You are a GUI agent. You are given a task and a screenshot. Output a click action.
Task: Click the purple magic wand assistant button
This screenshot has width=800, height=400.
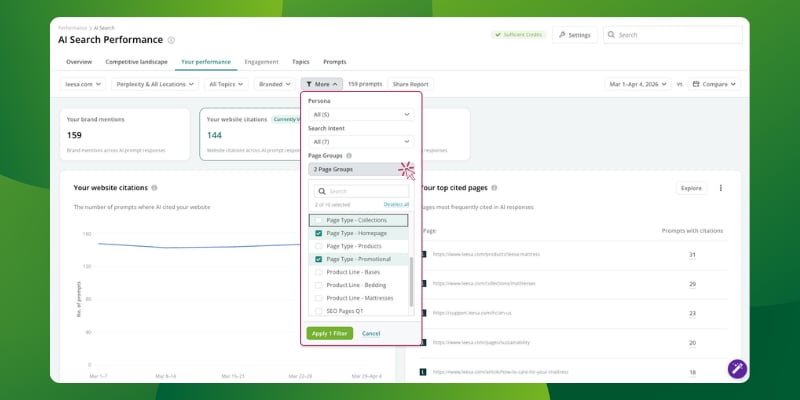(737, 368)
